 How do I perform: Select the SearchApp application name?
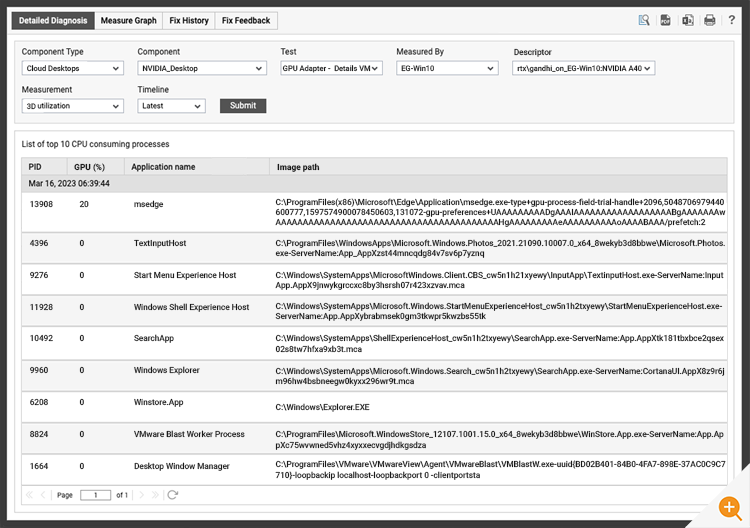(x=154, y=338)
